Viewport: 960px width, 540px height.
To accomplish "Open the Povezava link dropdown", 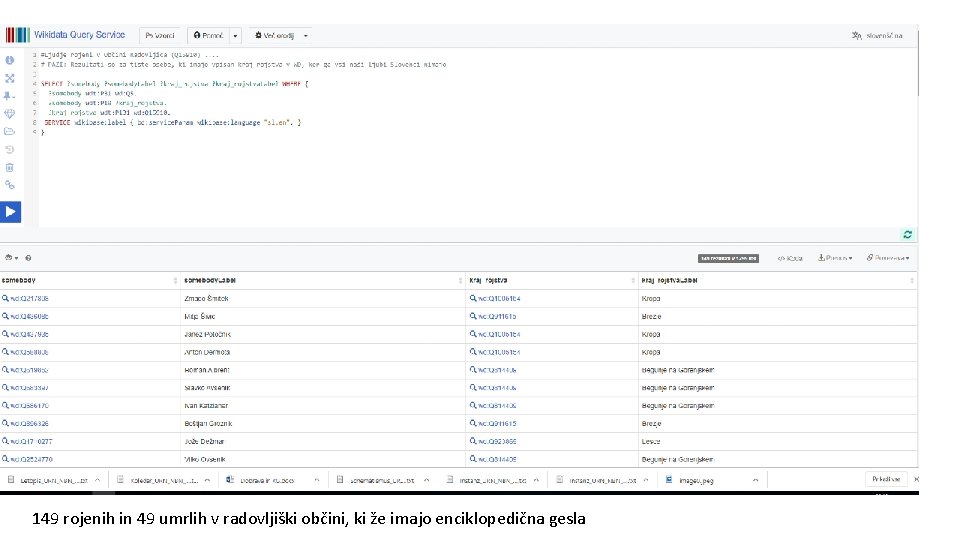I will [886, 258].
